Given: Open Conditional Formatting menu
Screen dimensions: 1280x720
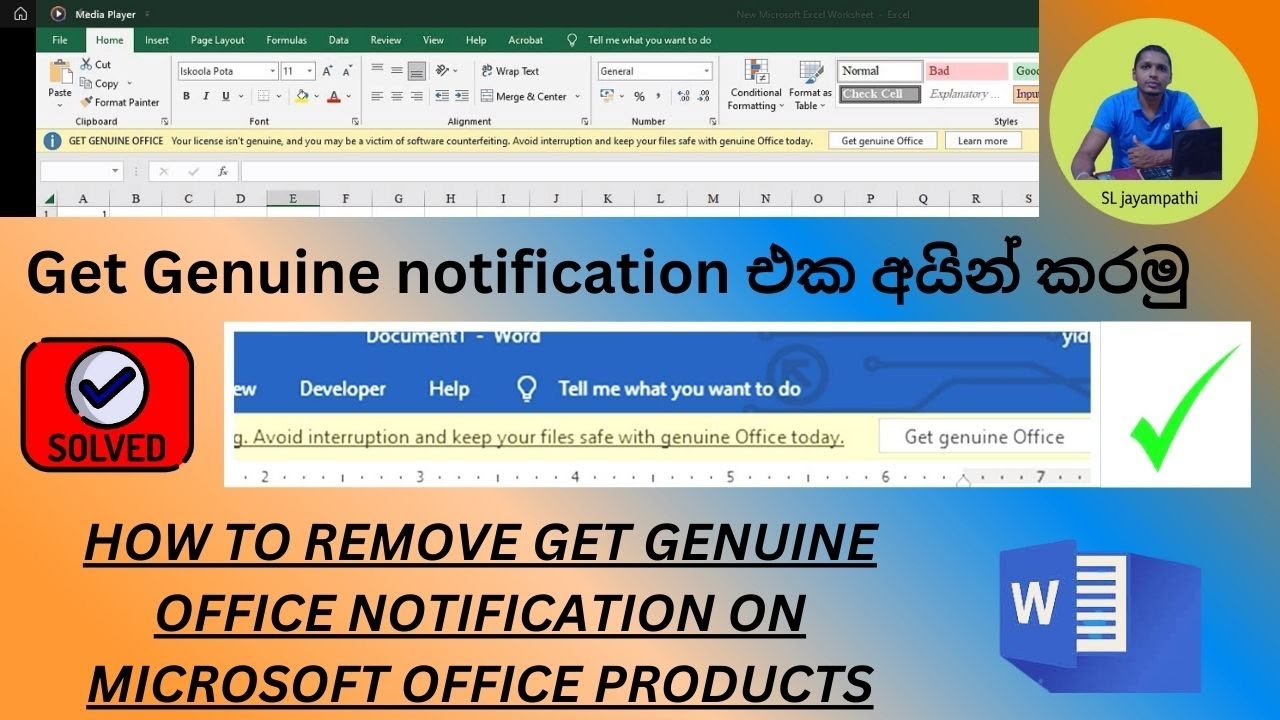Looking at the screenshot, I should click(x=755, y=86).
